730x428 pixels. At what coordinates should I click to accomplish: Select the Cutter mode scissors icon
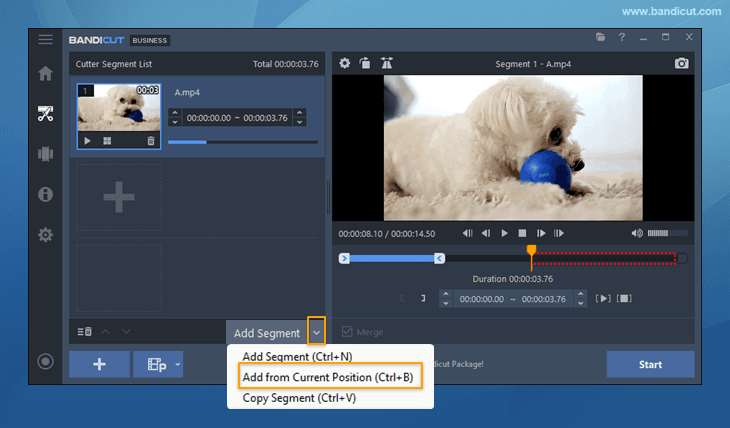[45, 113]
